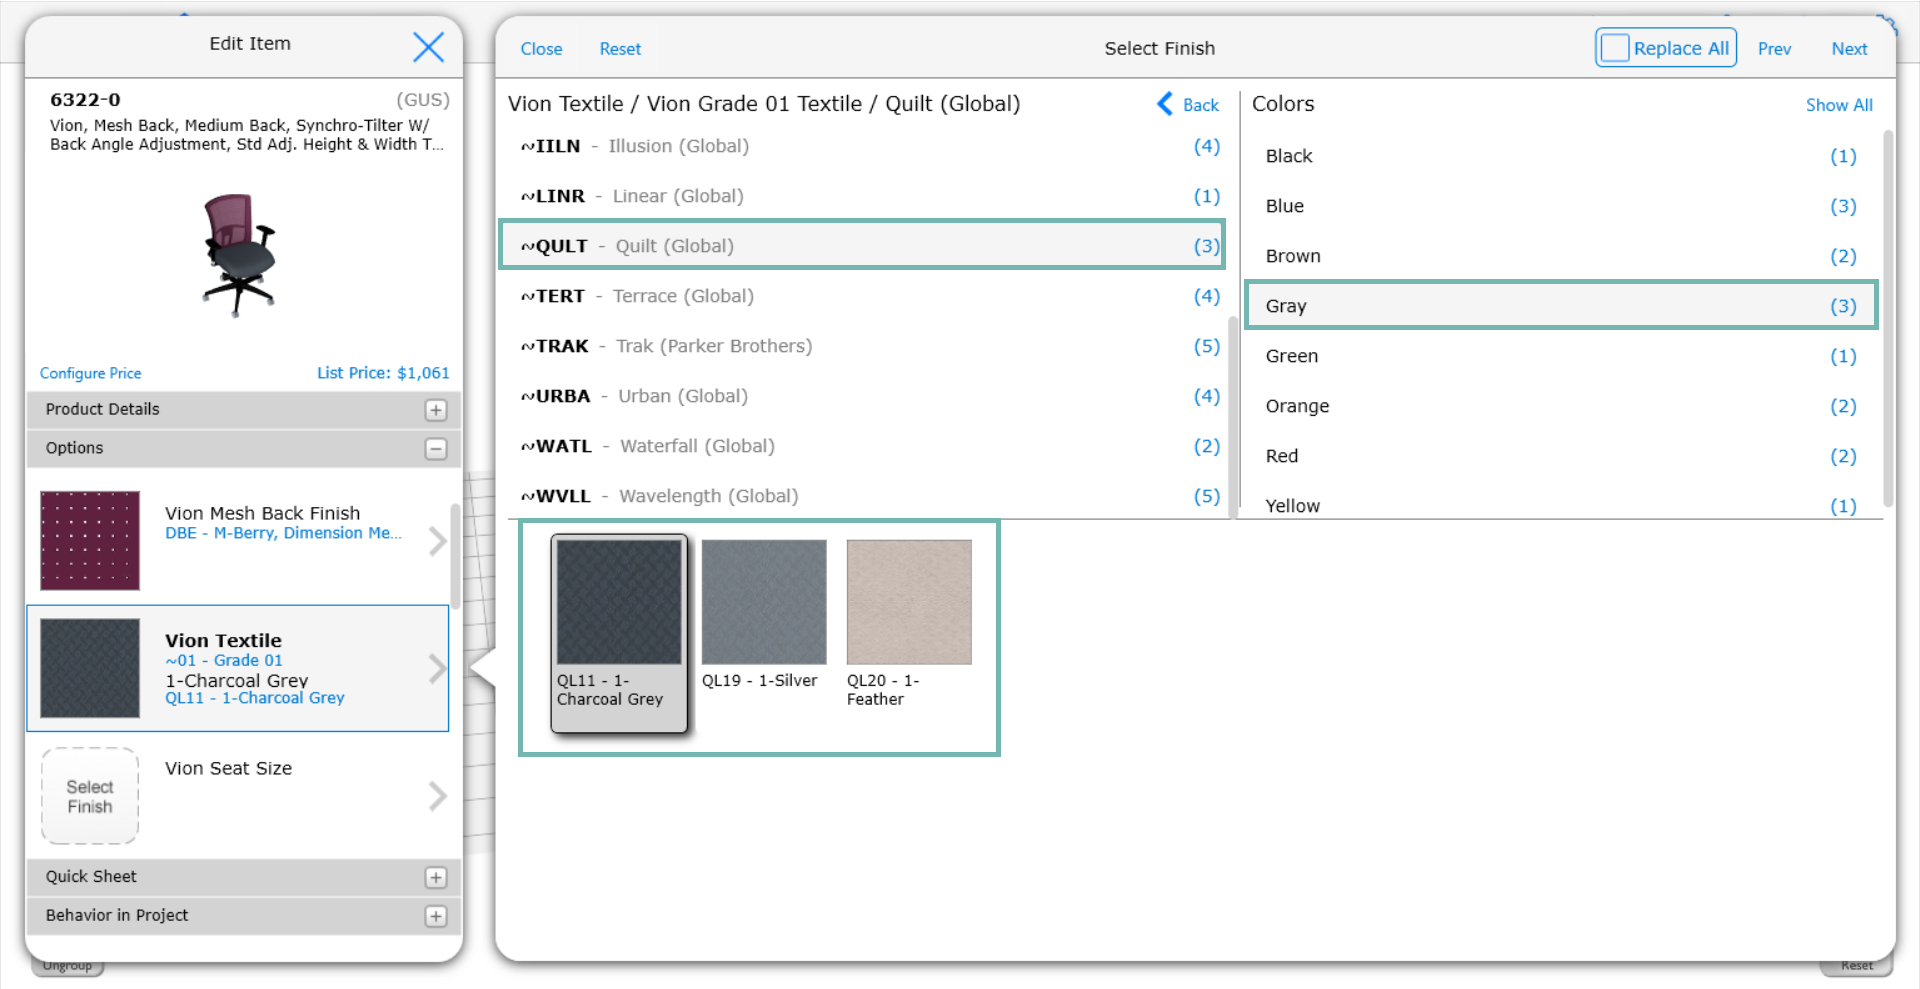Viewport: 1920px width, 989px height.
Task: Click Close in Select Finish header
Action: (541, 49)
